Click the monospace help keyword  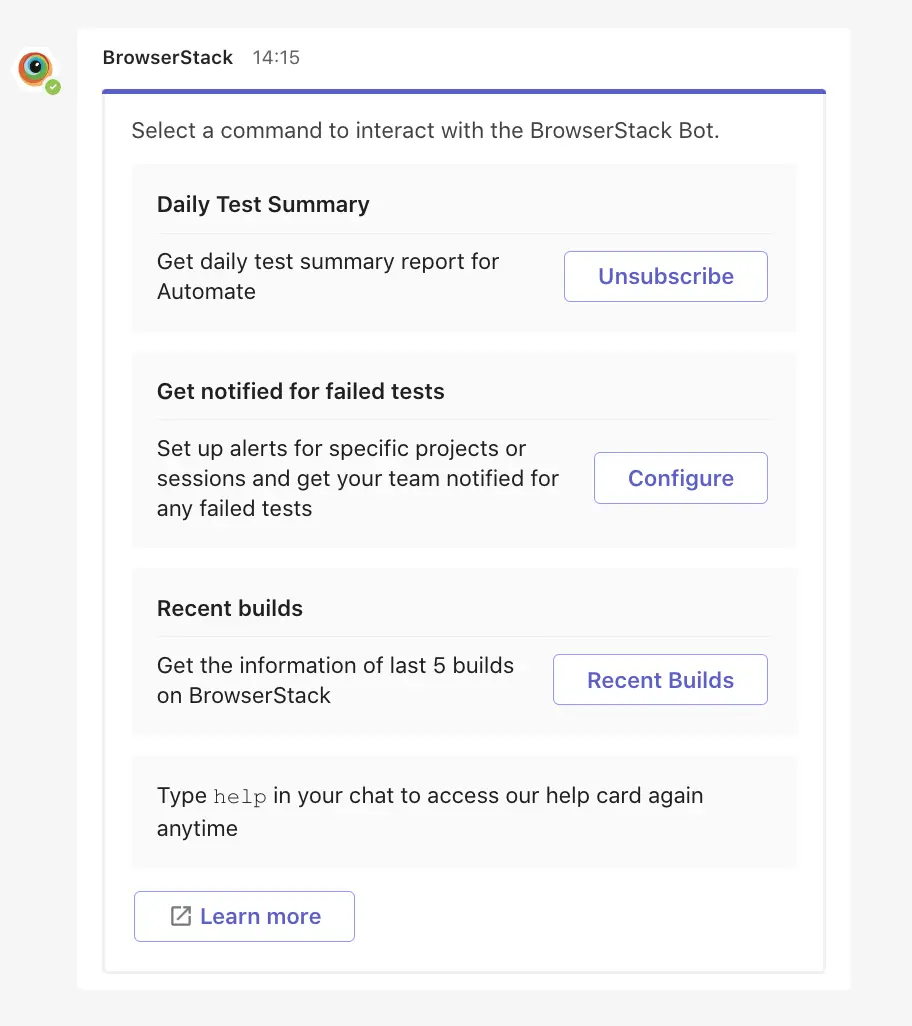pos(240,797)
